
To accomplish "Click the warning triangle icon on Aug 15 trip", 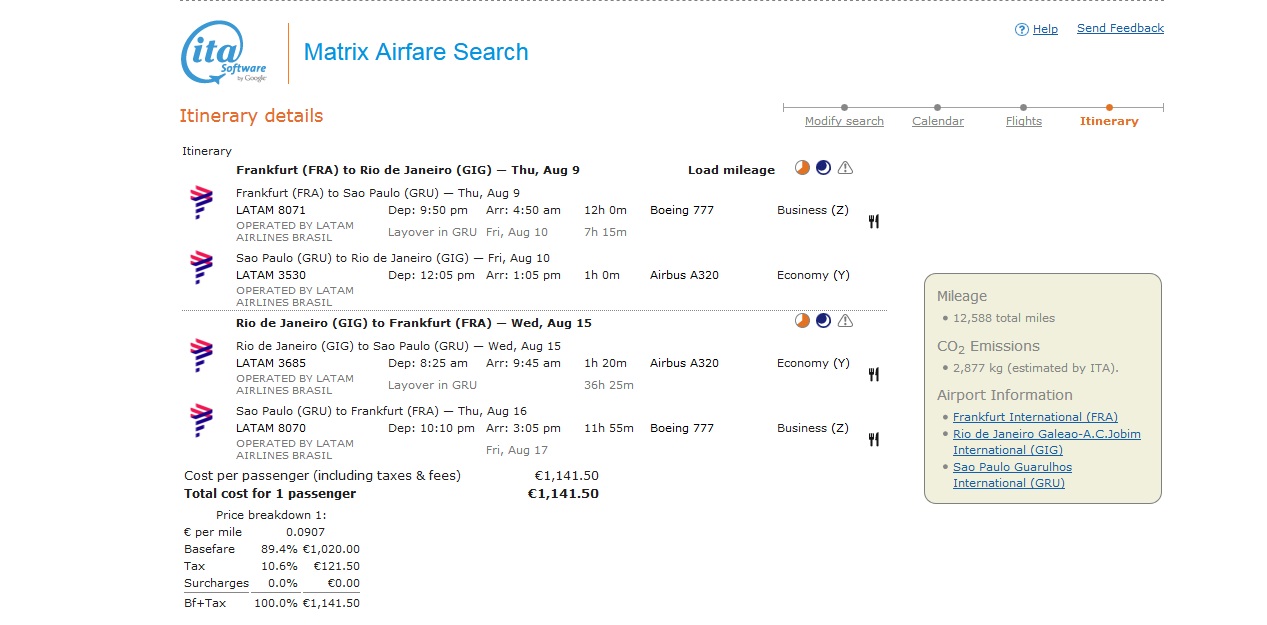I will pos(845,321).
